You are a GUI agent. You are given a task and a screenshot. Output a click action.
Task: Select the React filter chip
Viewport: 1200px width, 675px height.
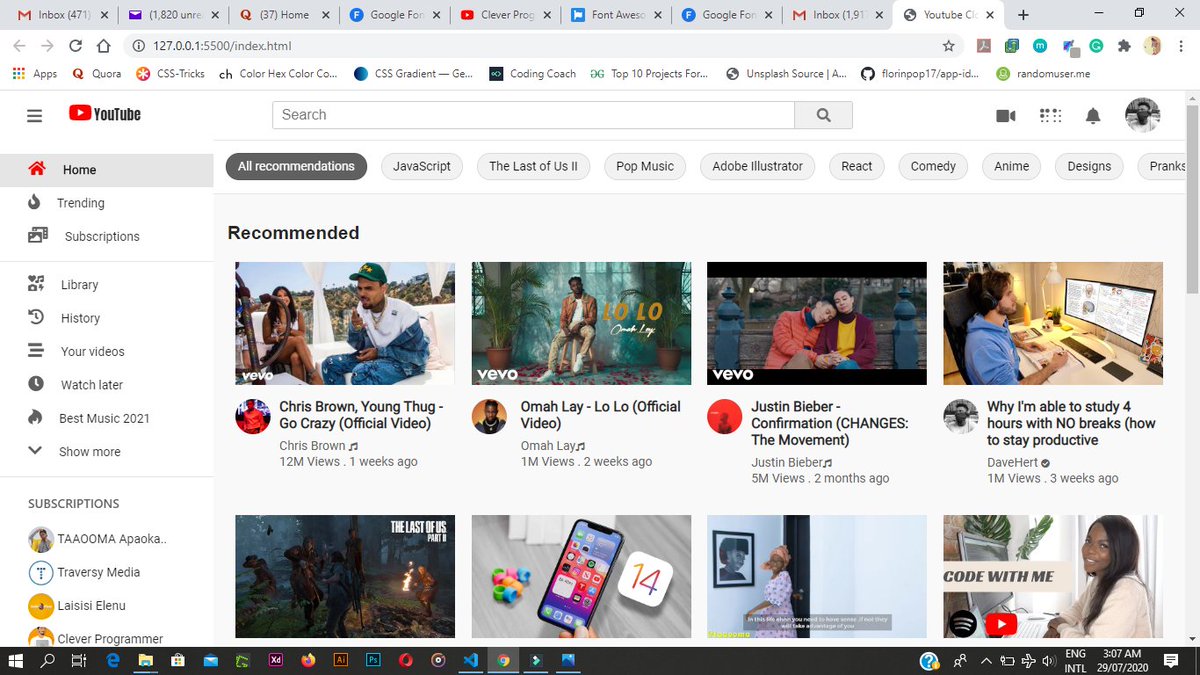(856, 166)
